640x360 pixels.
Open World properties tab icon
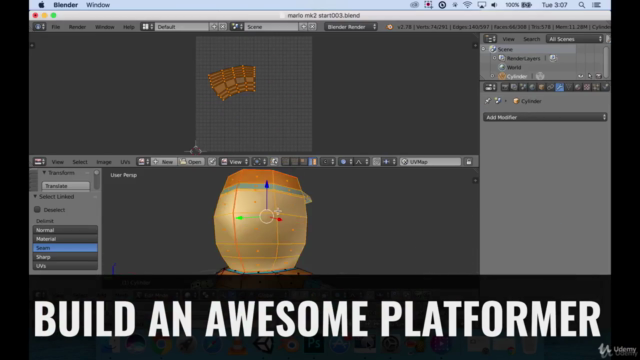point(532,87)
